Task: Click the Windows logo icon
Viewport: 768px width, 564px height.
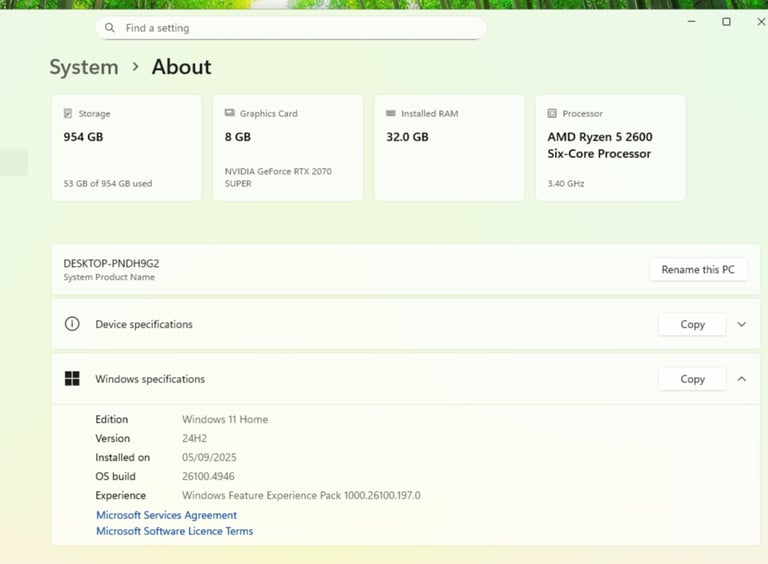Action: pyautogui.click(x=72, y=378)
